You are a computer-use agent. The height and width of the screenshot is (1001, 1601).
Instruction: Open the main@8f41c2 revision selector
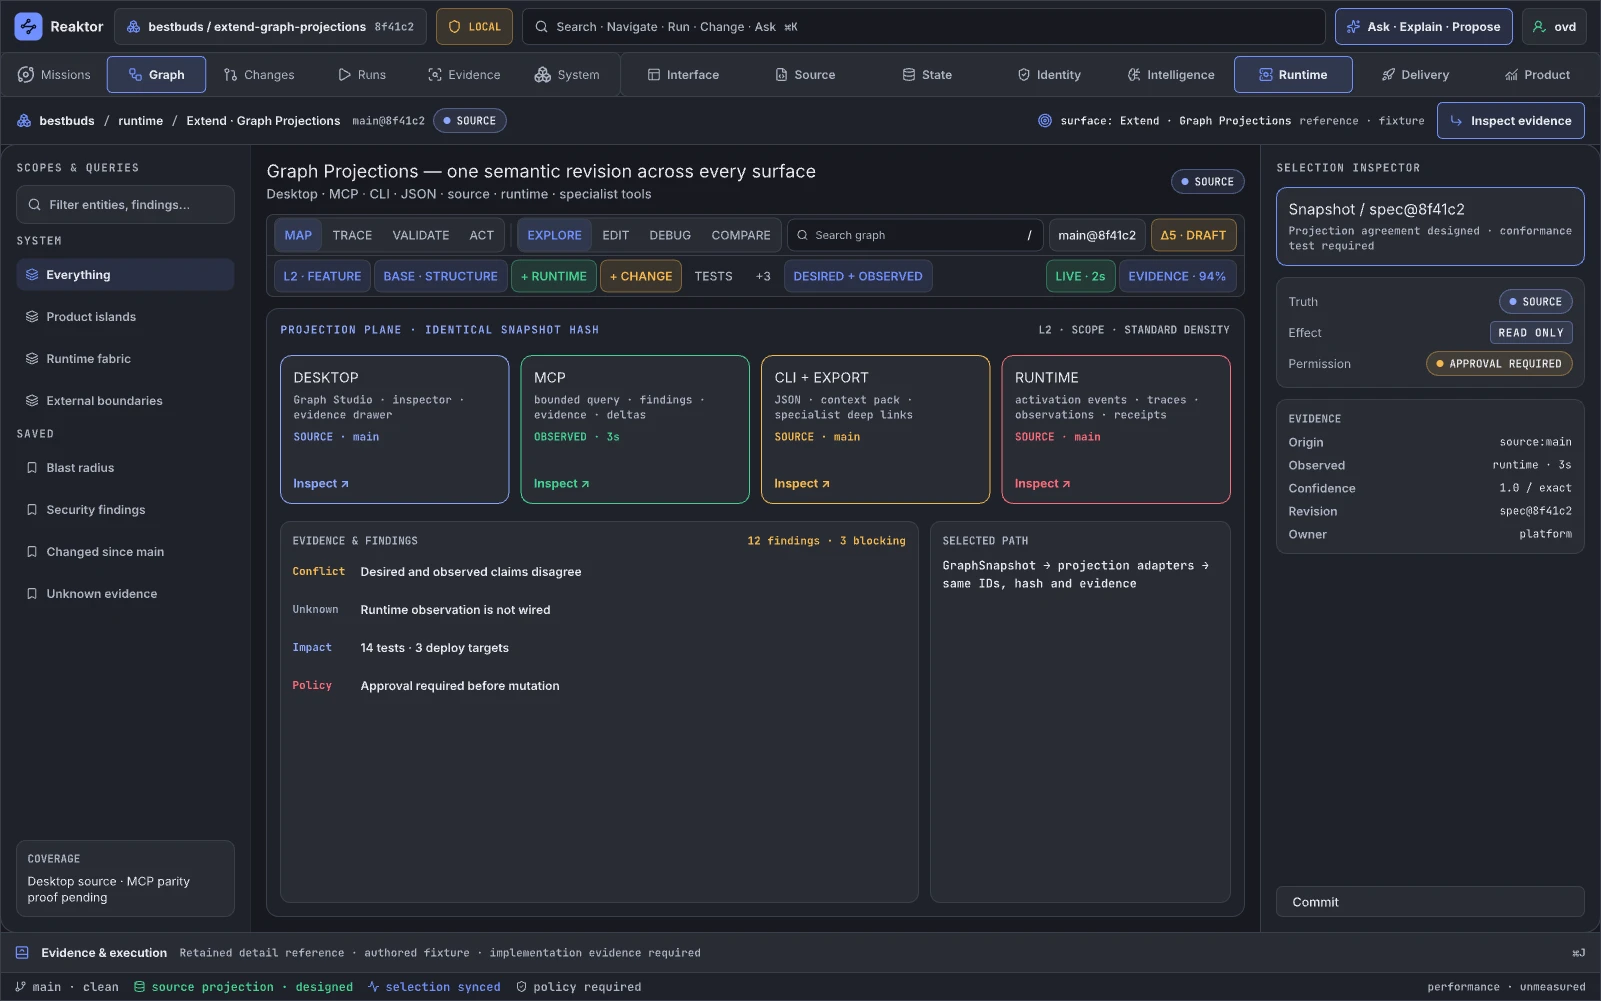(x=1097, y=236)
